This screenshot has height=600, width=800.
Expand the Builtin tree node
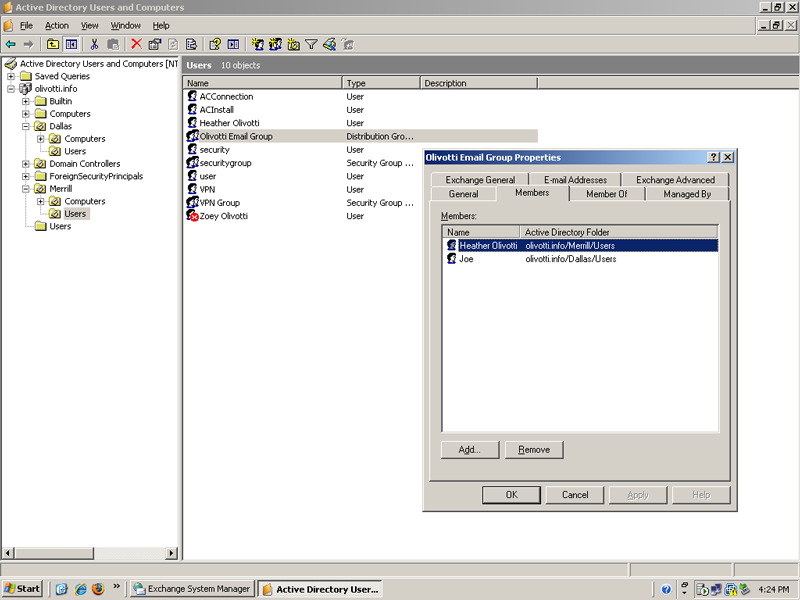click(26, 101)
